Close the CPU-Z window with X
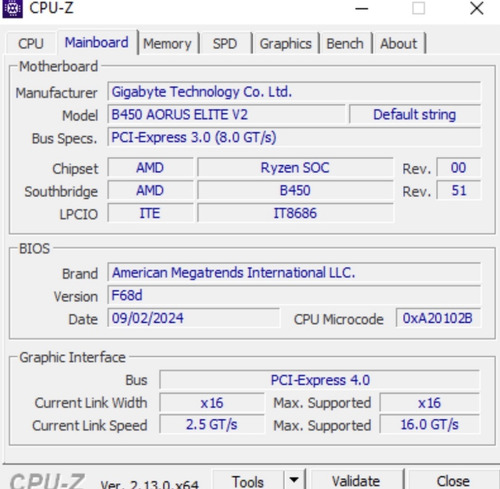This screenshot has height=489, width=500. tap(477, 8)
